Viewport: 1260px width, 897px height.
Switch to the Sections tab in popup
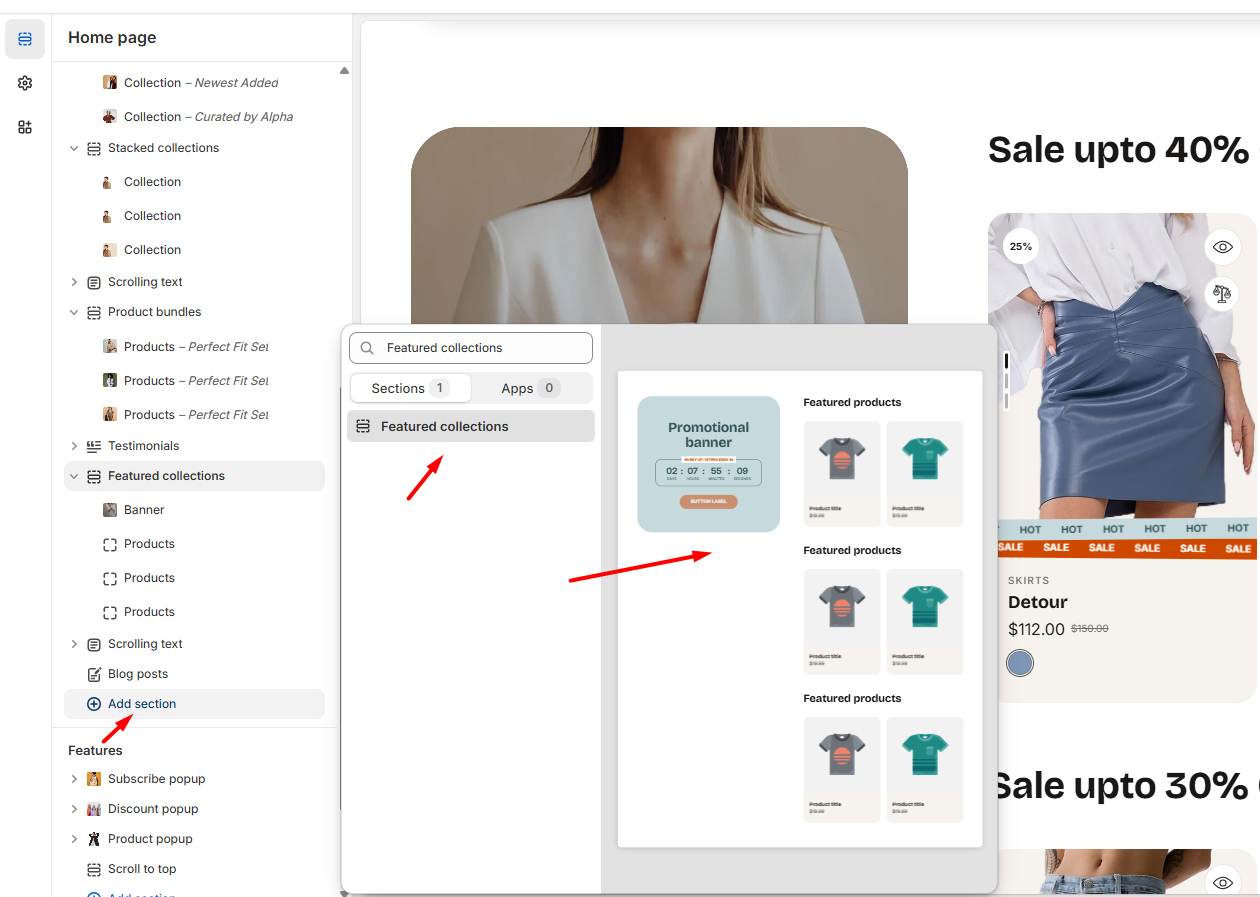pyautogui.click(x=411, y=388)
